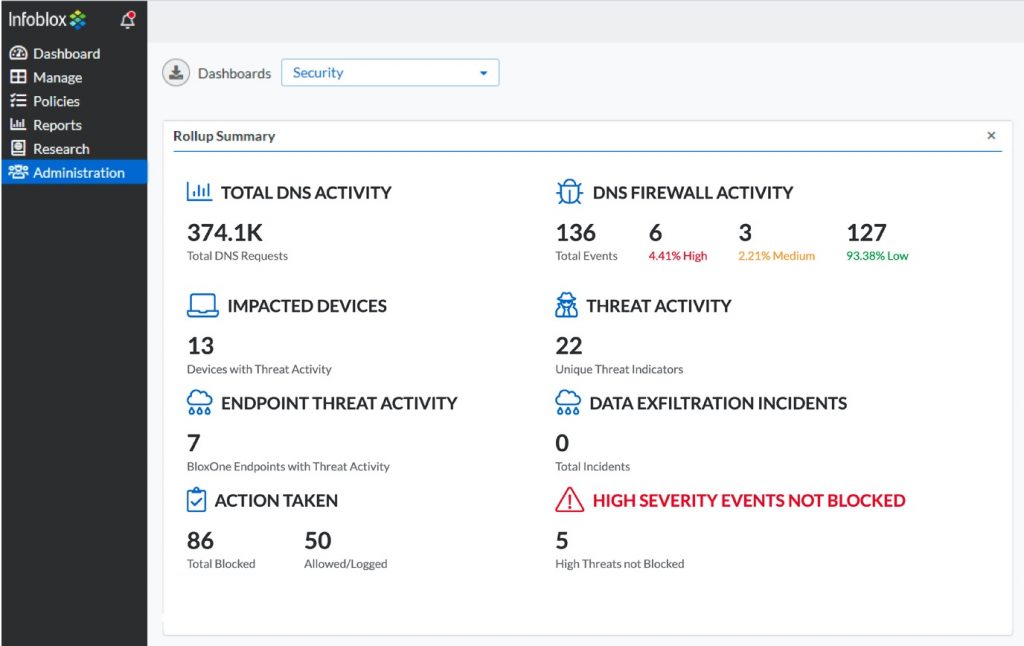
Task: Click the Data Exfiltration Incidents cloud icon
Action: (x=568, y=403)
